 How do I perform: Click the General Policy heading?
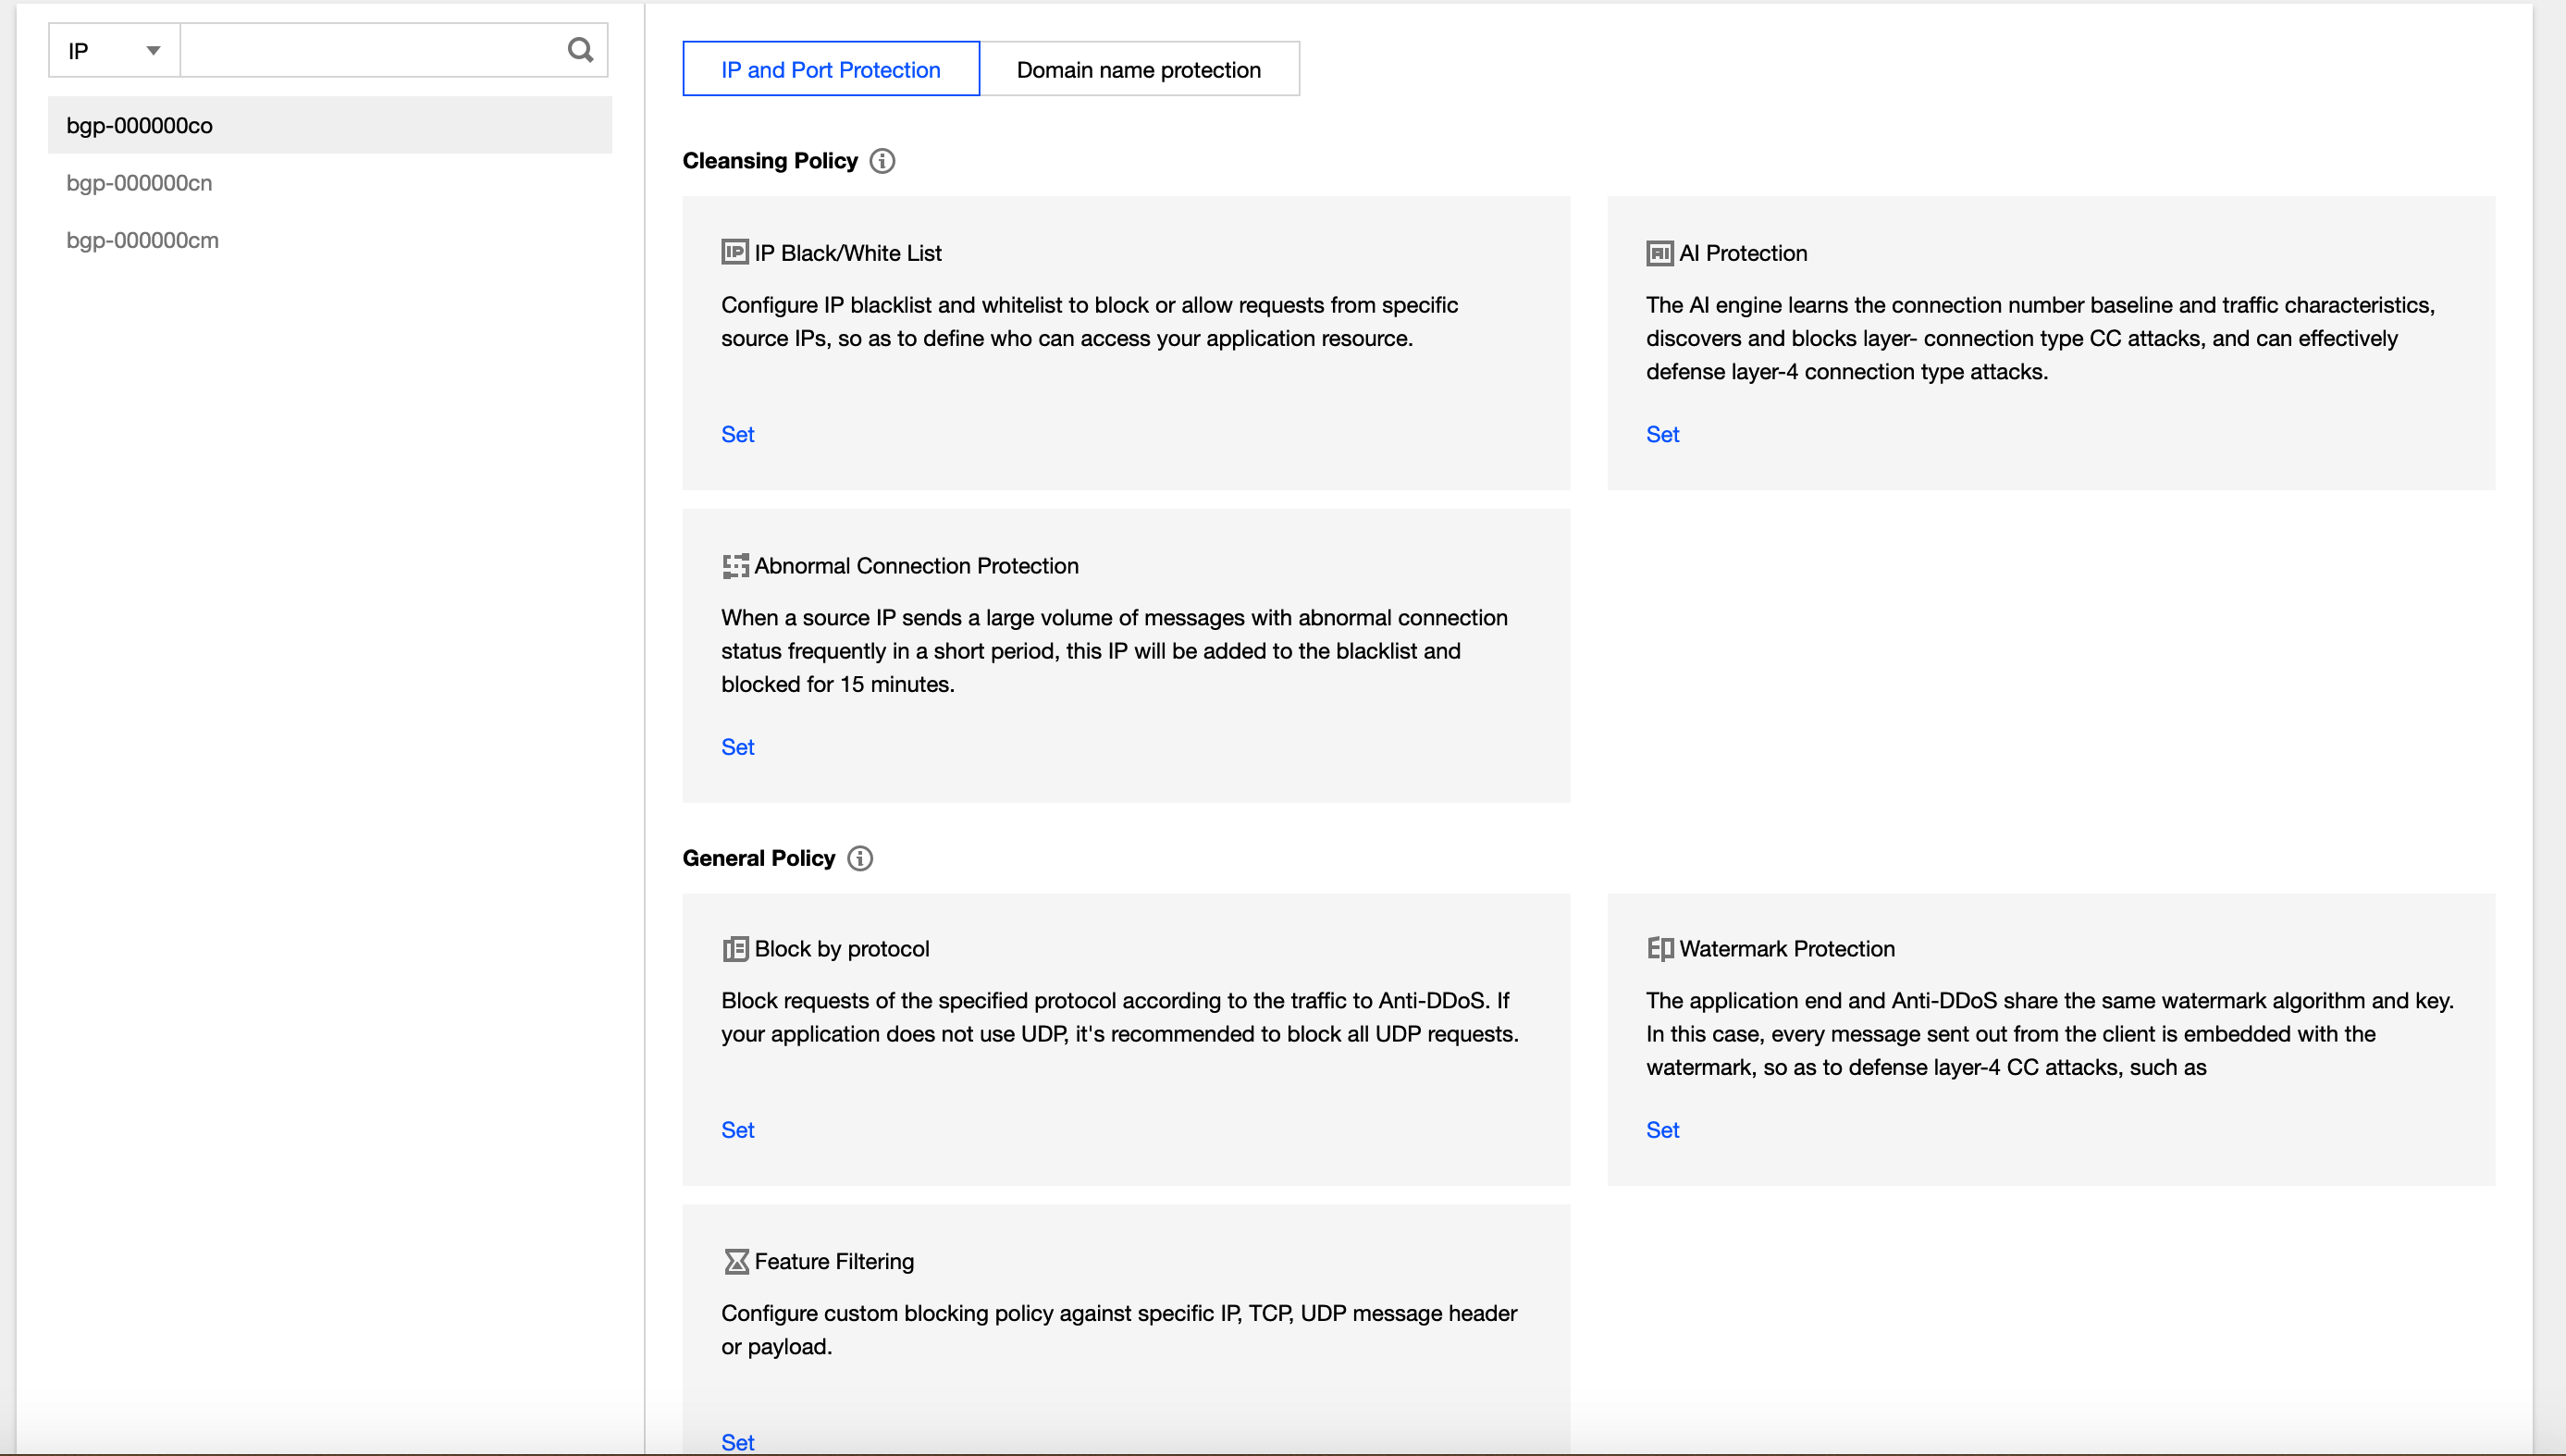point(759,858)
